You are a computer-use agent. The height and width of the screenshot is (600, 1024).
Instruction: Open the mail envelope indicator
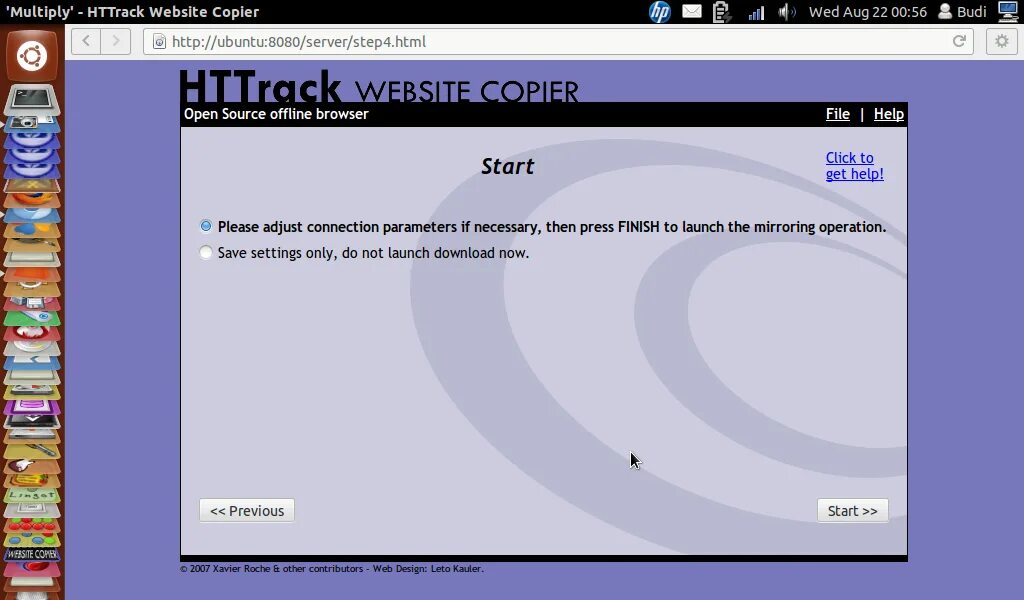tap(692, 12)
